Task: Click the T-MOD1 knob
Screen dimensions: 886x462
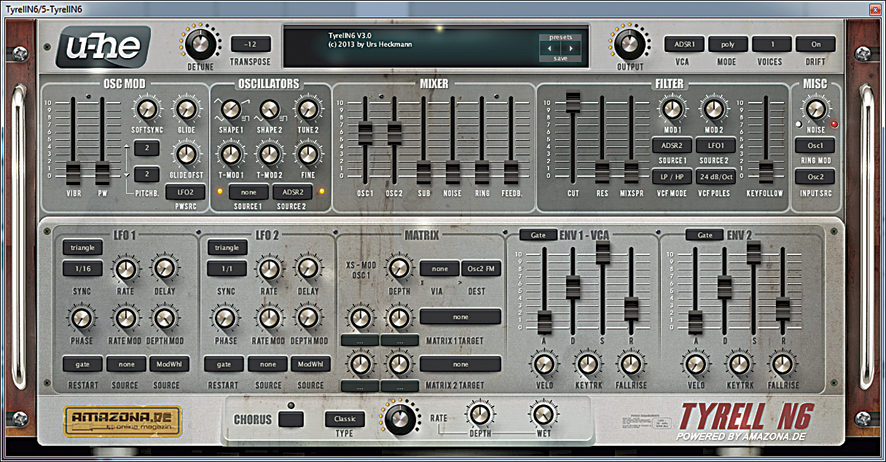Action: [231, 154]
